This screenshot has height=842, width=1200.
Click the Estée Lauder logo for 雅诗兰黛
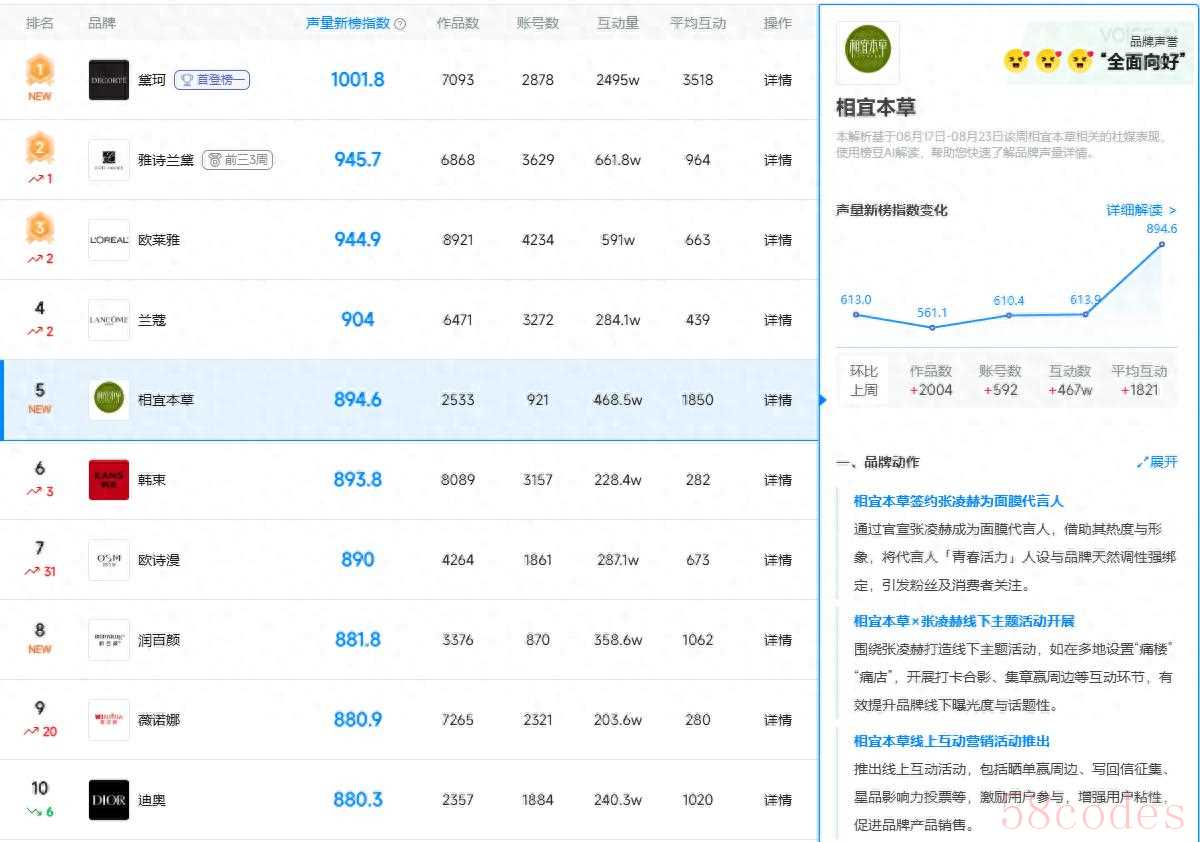(x=108, y=160)
